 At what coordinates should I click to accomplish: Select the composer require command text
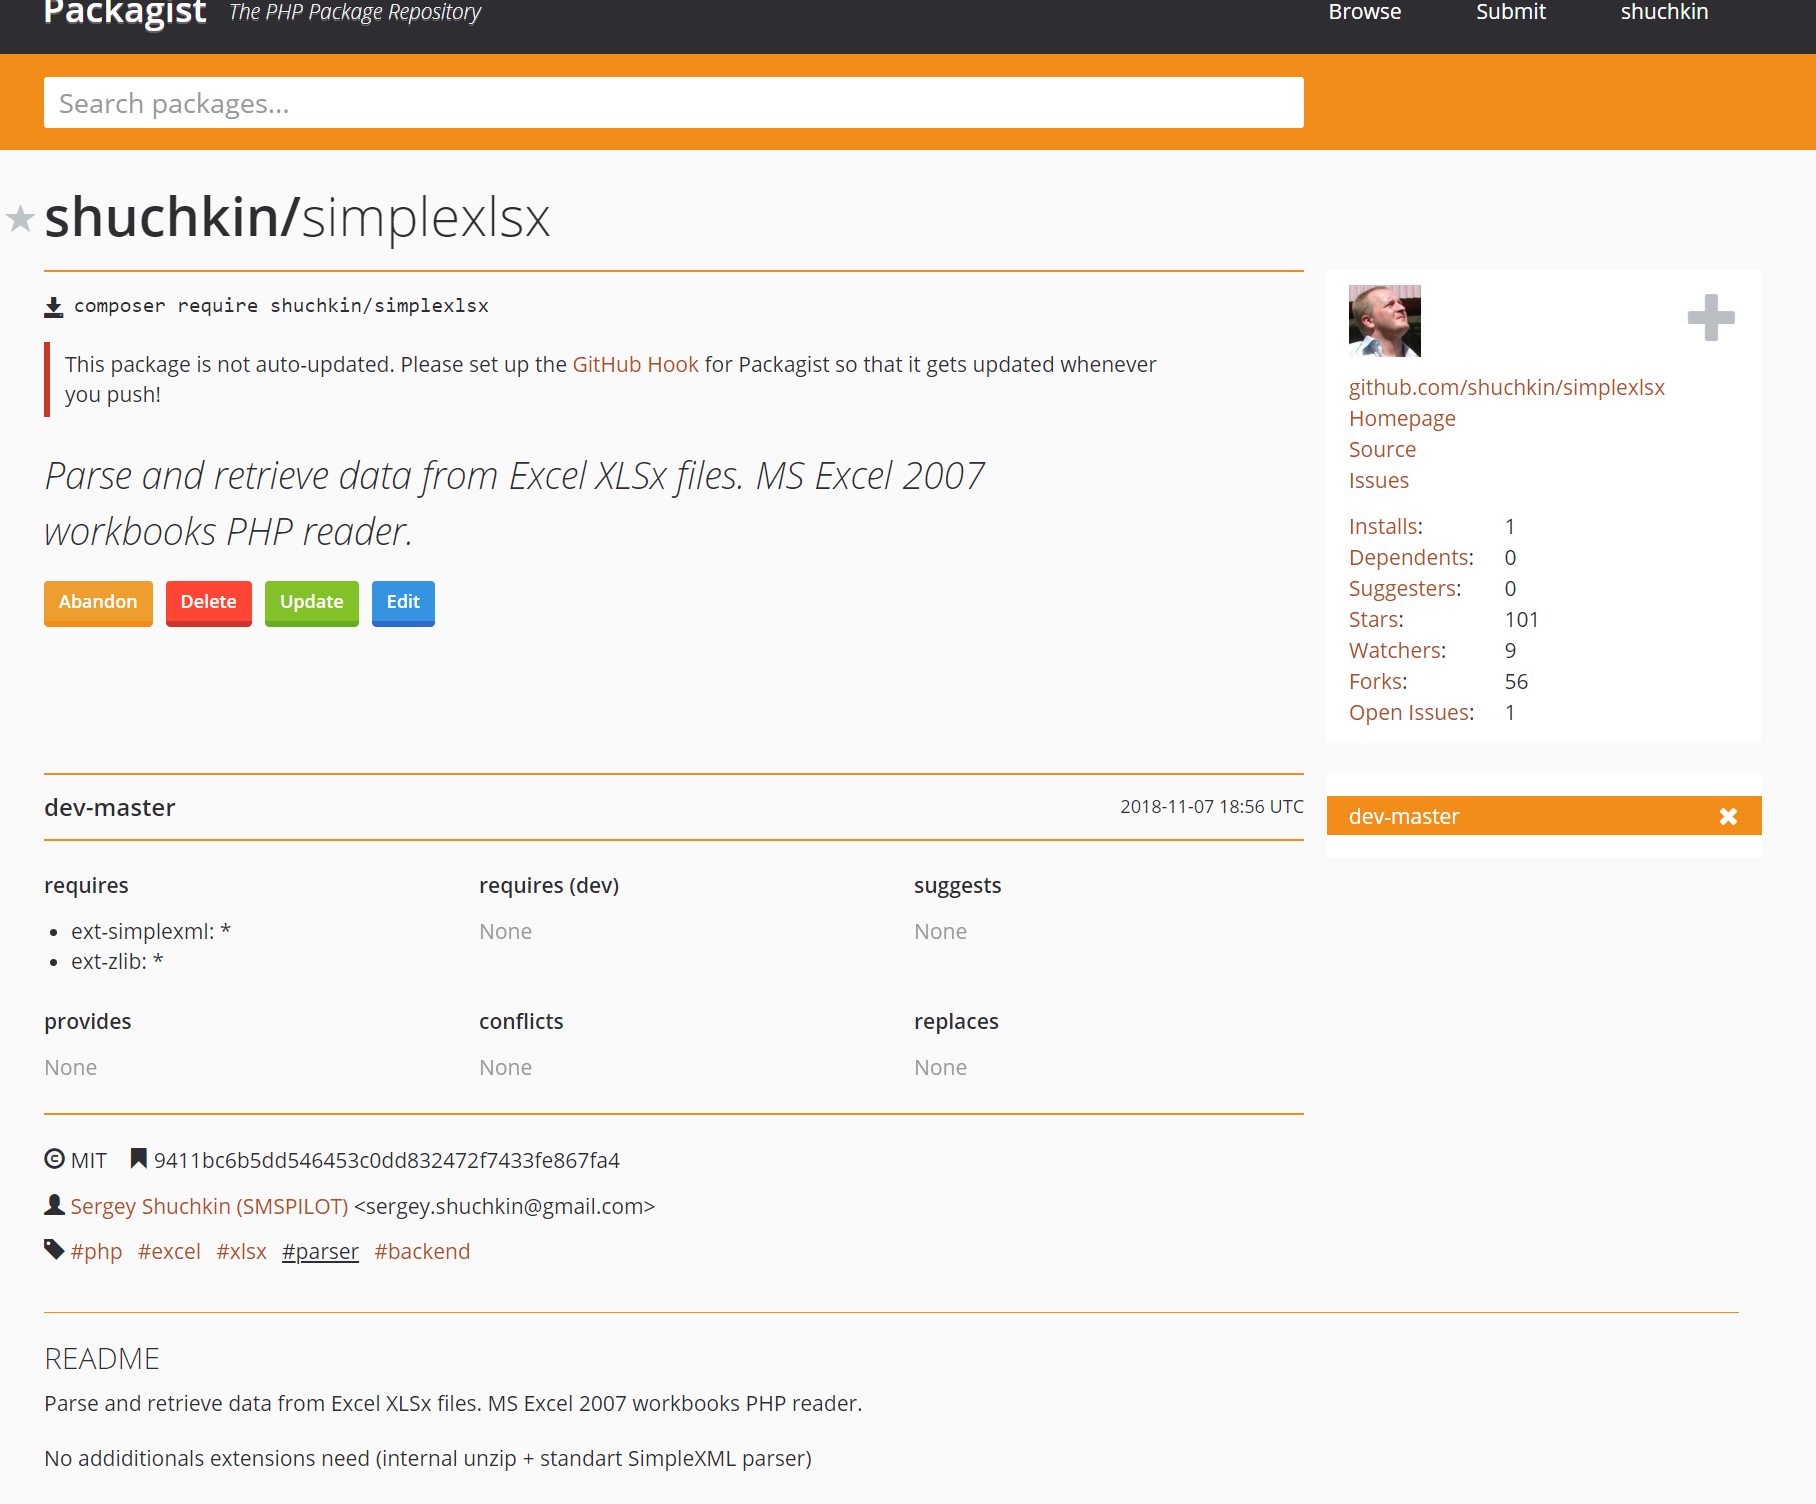[281, 306]
